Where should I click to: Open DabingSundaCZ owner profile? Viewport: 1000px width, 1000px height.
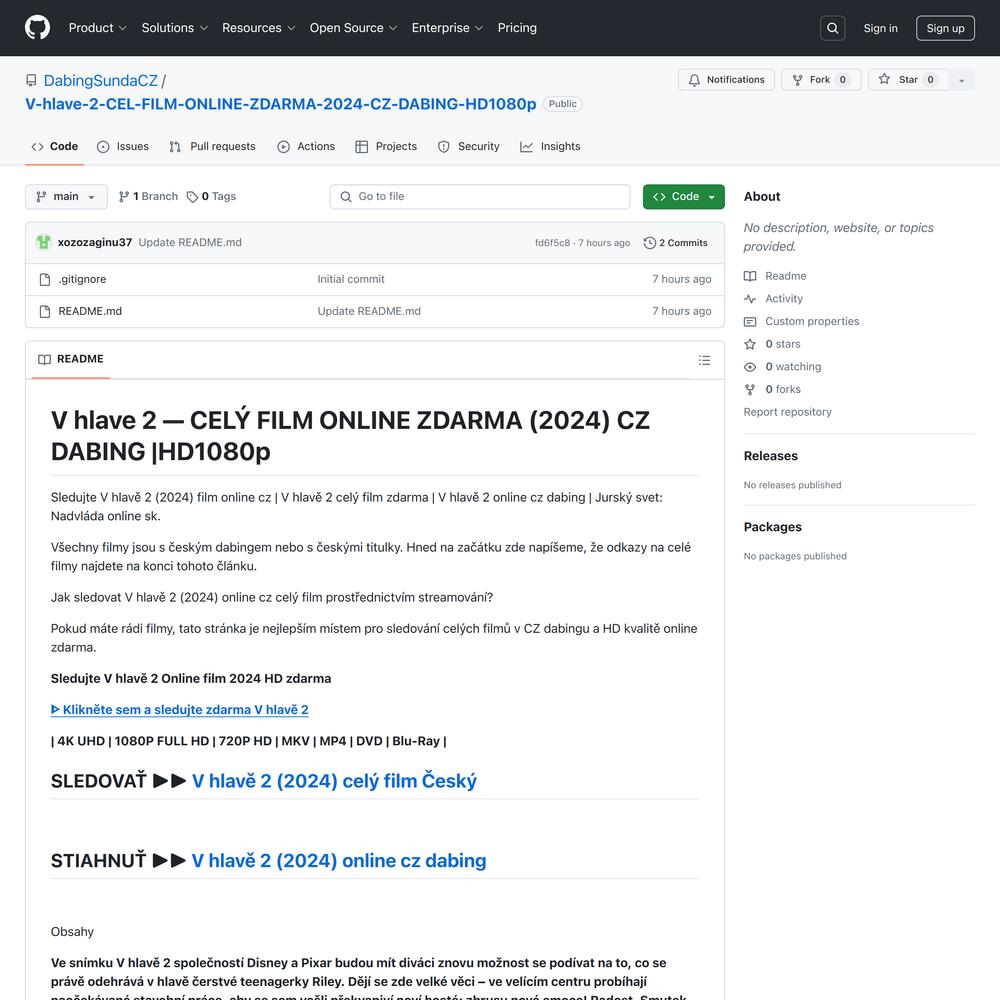(101, 80)
